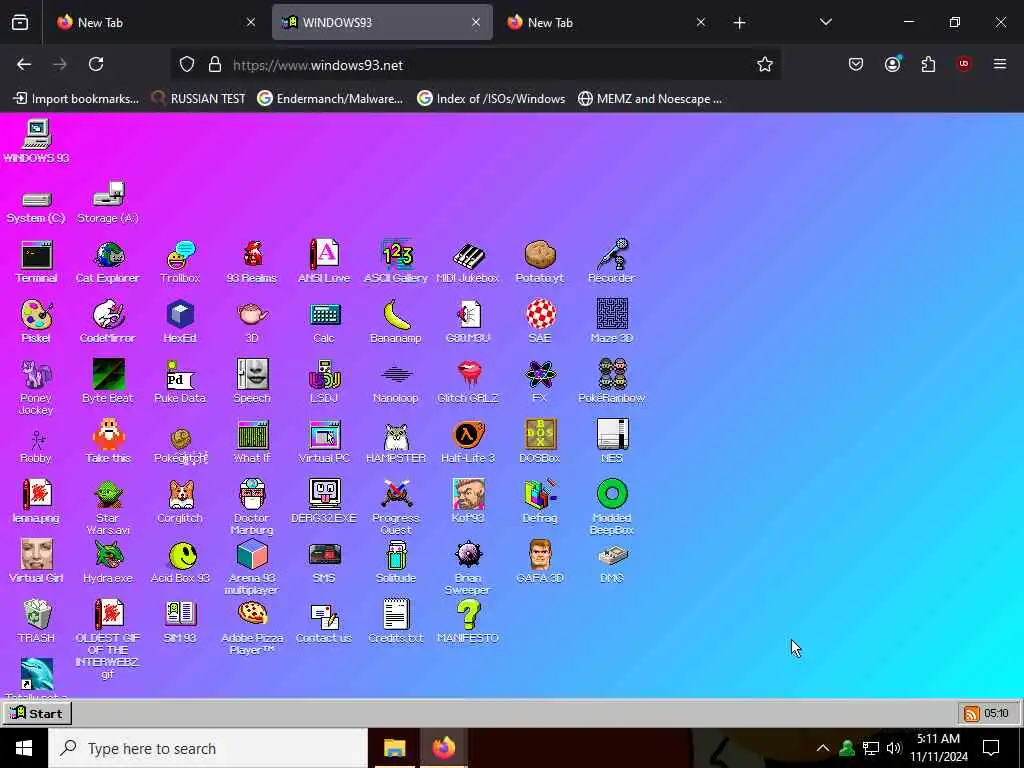Open the GAFA 3D icon
The width and height of the screenshot is (1024, 768).
(x=540, y=562)
